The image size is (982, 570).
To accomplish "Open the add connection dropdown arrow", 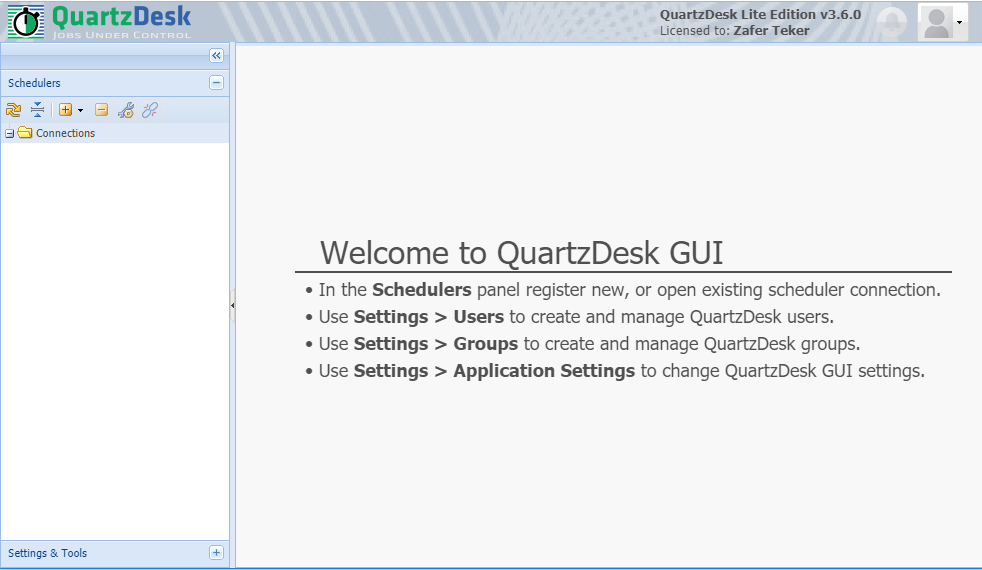I will 80,111.
